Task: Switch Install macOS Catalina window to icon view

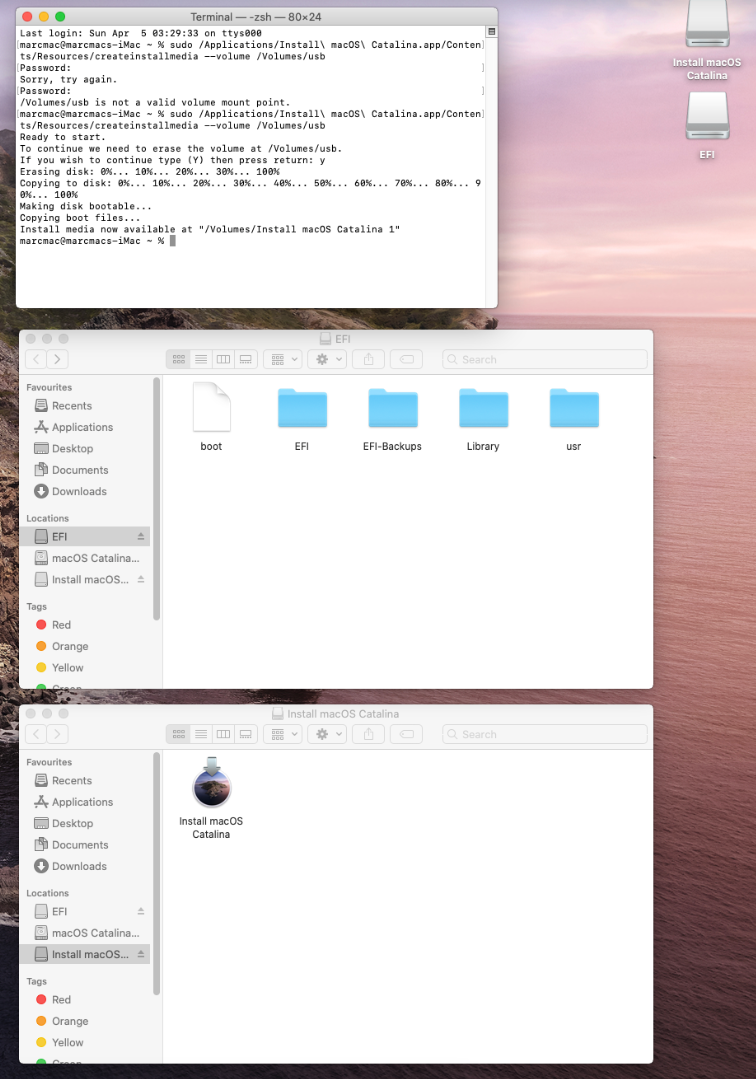Action: coord(179,734)
